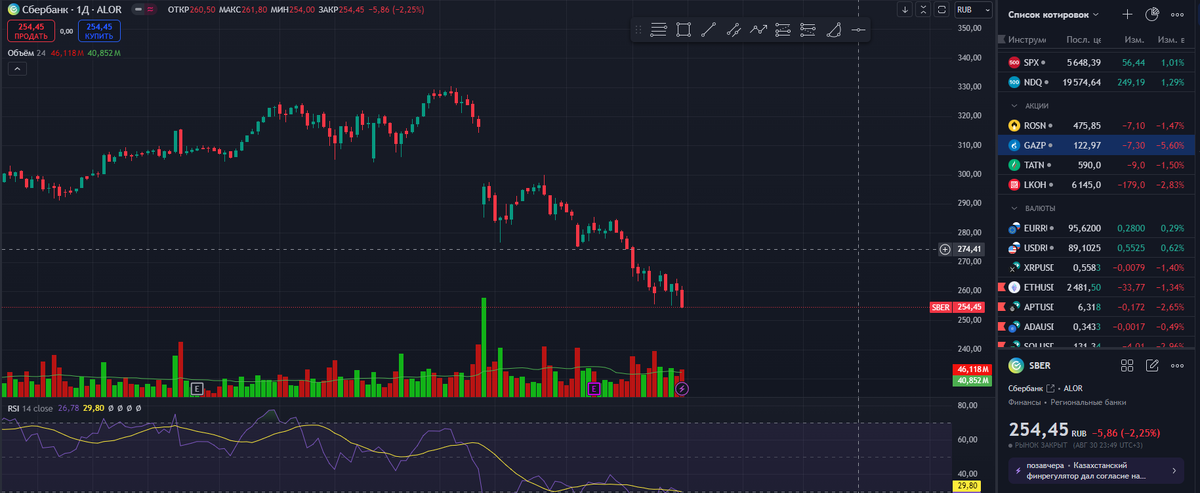Select the USDRI currency row
Screen dimensions: 1200x493
[1097, 247]
